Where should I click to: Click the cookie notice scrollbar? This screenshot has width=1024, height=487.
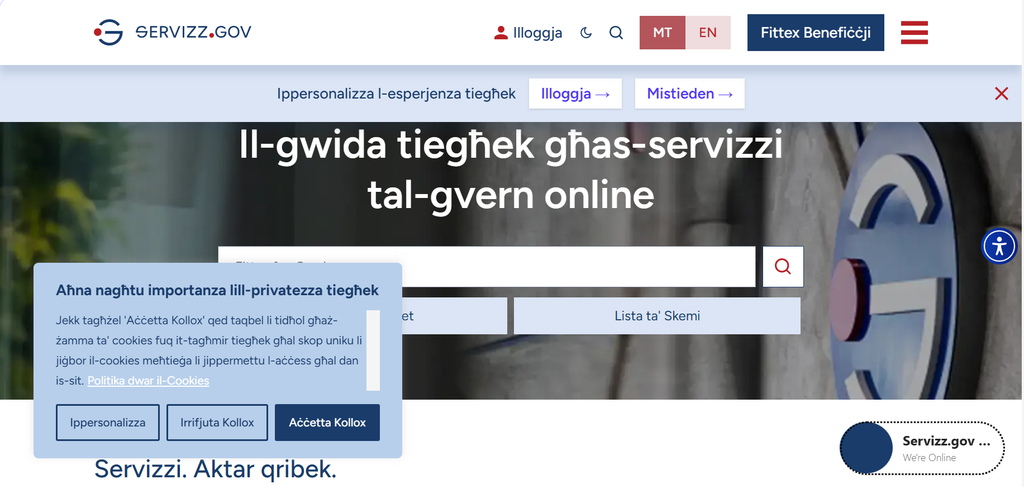point(373,351)
